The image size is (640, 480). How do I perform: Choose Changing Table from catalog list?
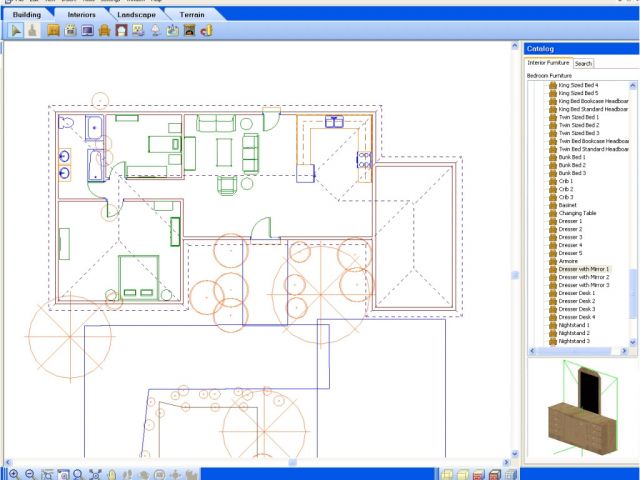pyautogui.click(x=577, y=213)
